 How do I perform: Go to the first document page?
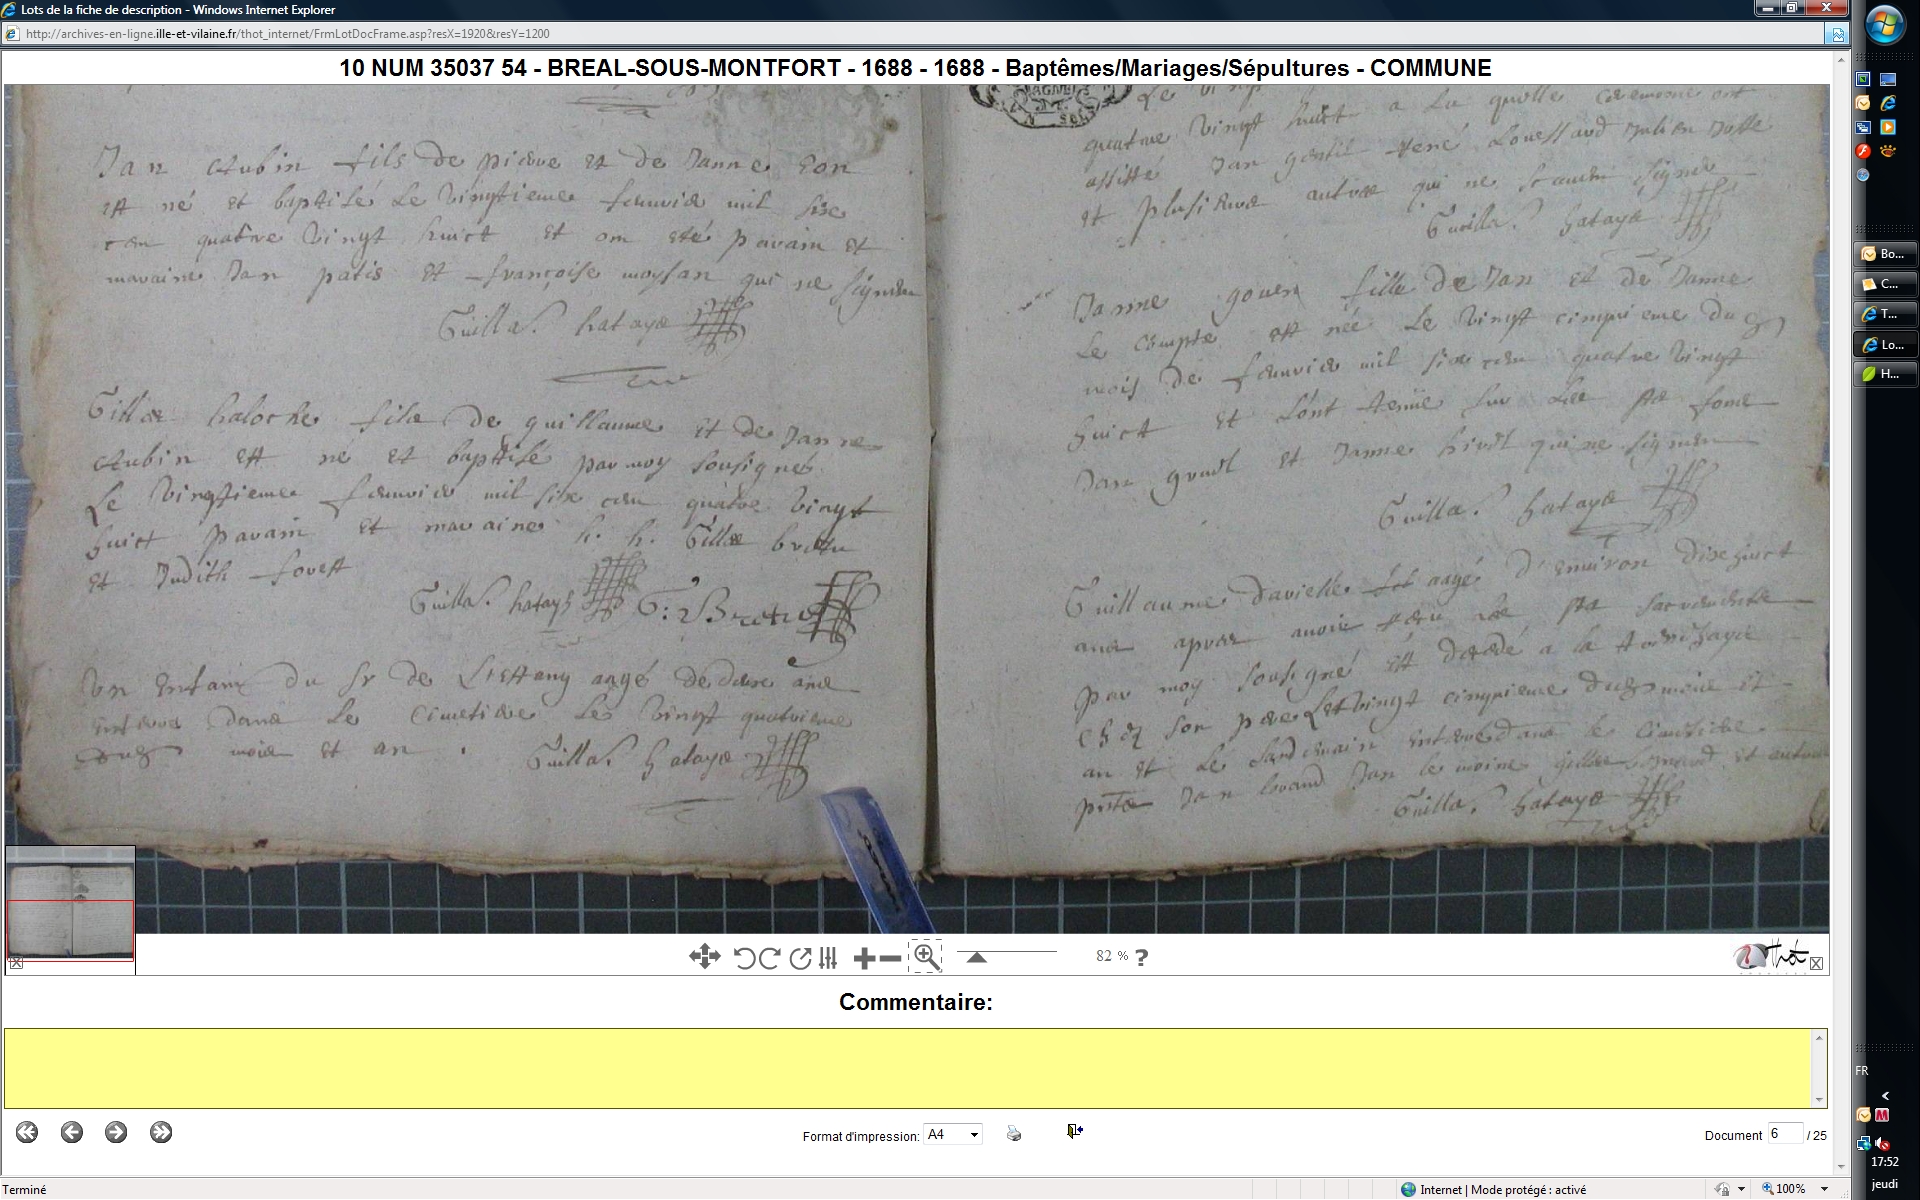click(27, 1132)
